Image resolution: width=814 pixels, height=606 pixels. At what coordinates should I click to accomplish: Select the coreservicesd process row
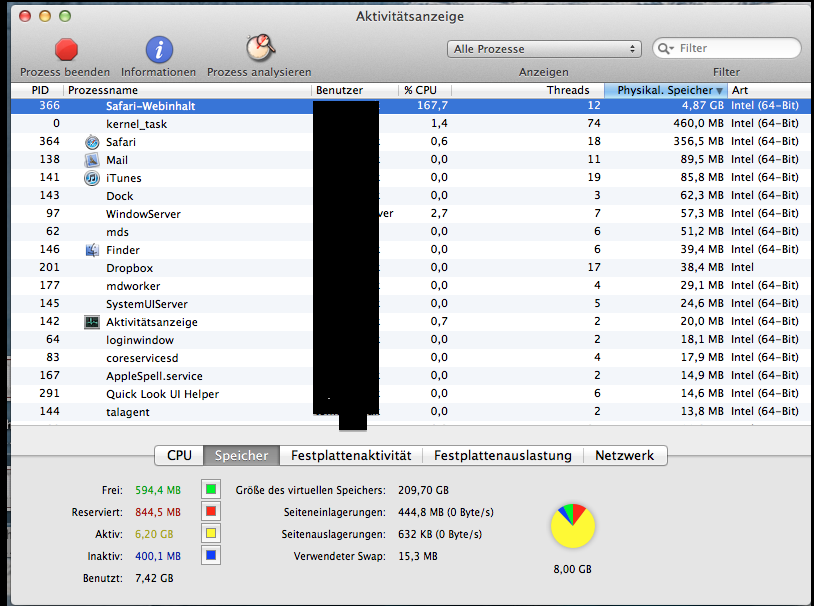[x=411, y=358]
